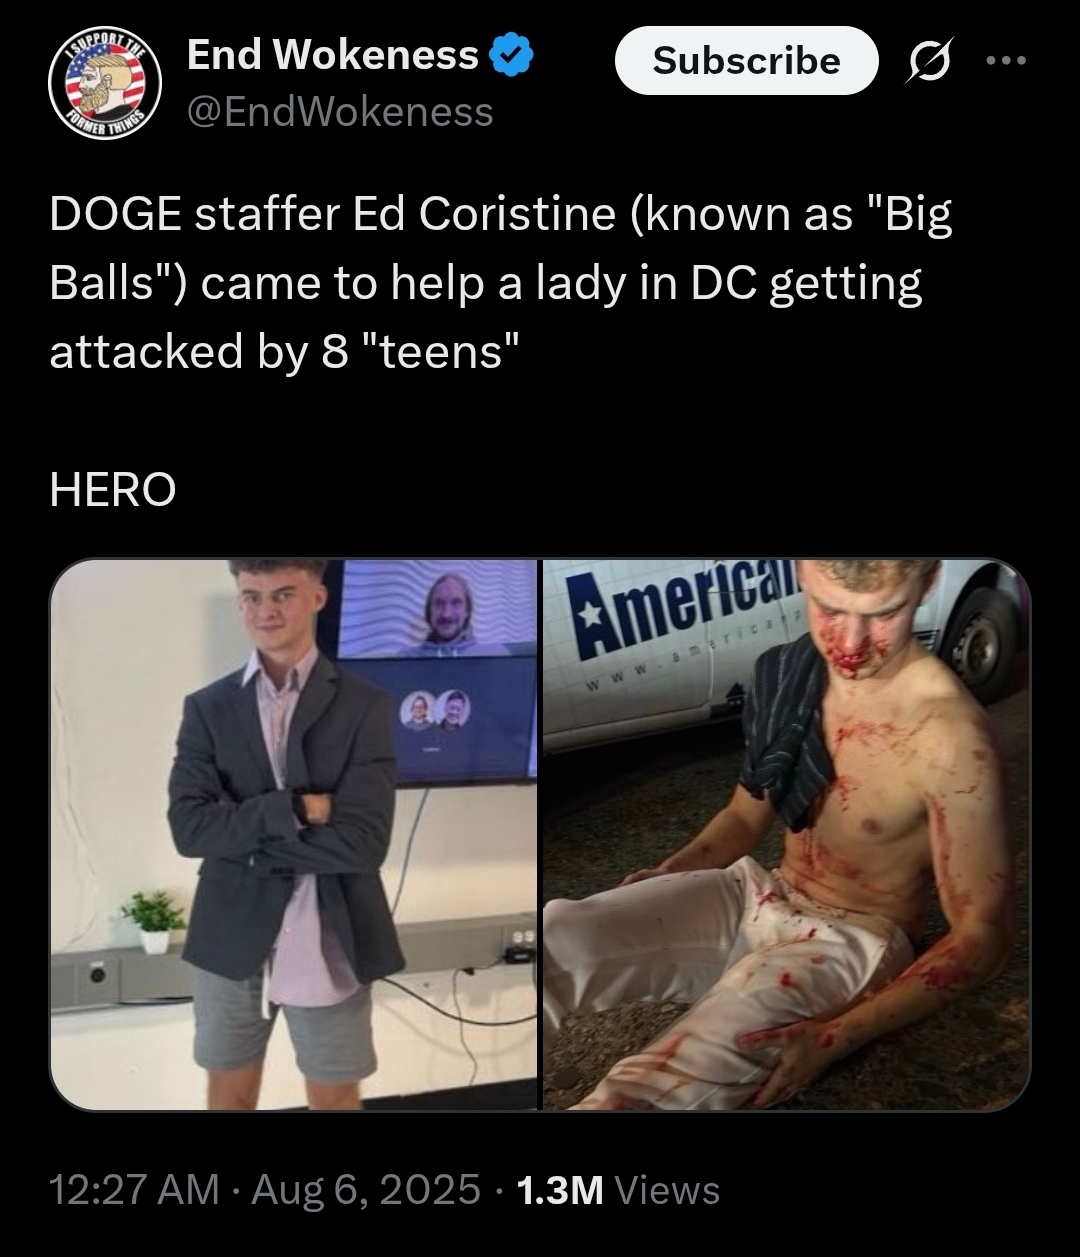
Task: Open the End Wokeness profile avatar
Action: tap(106, 84)
